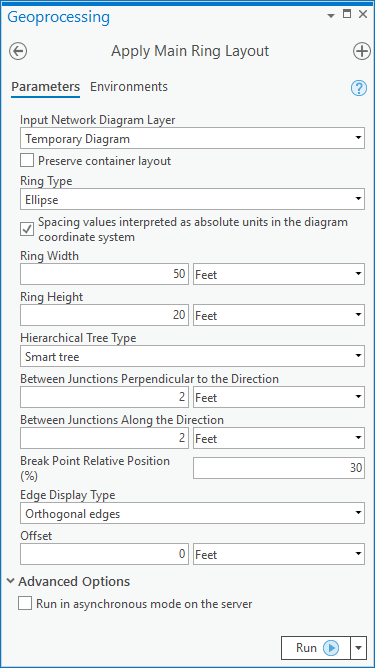Open the Ring Type dropdown
This screenshot has width=375, height=668.
click(192, 199)
